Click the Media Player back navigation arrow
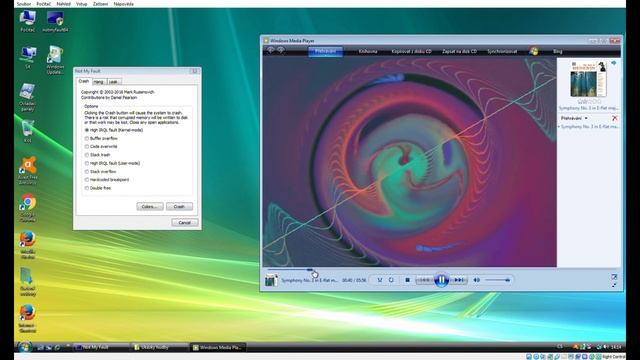Viewport: 640px width, 360px height. click(271, 50)
